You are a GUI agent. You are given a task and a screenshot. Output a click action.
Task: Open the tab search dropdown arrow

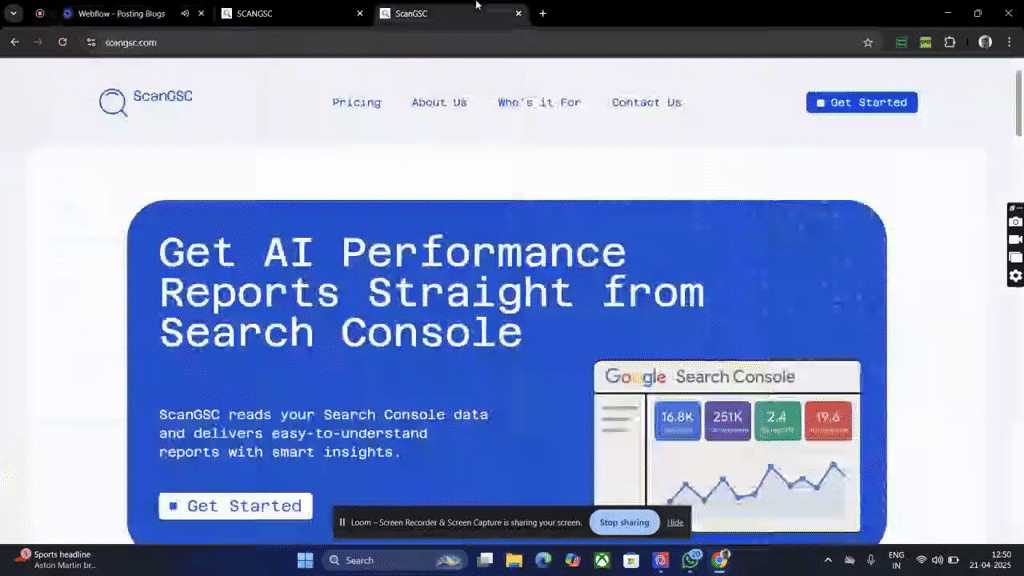pyautogui.click(x=13, y=13)
